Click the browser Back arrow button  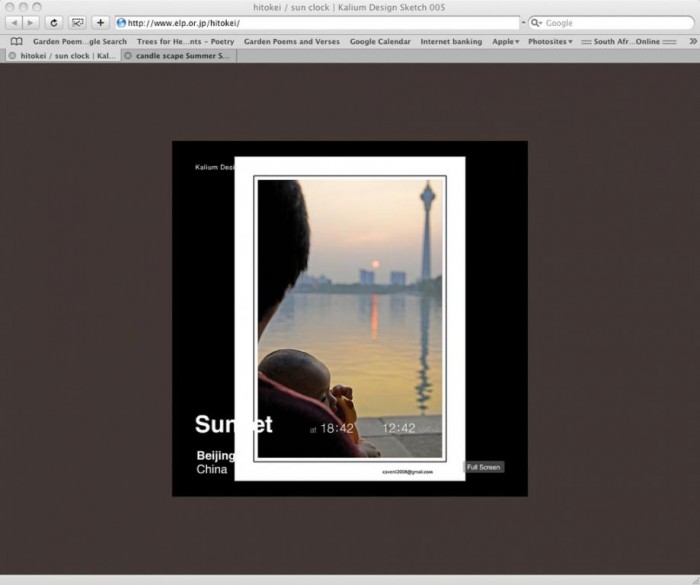14,22
